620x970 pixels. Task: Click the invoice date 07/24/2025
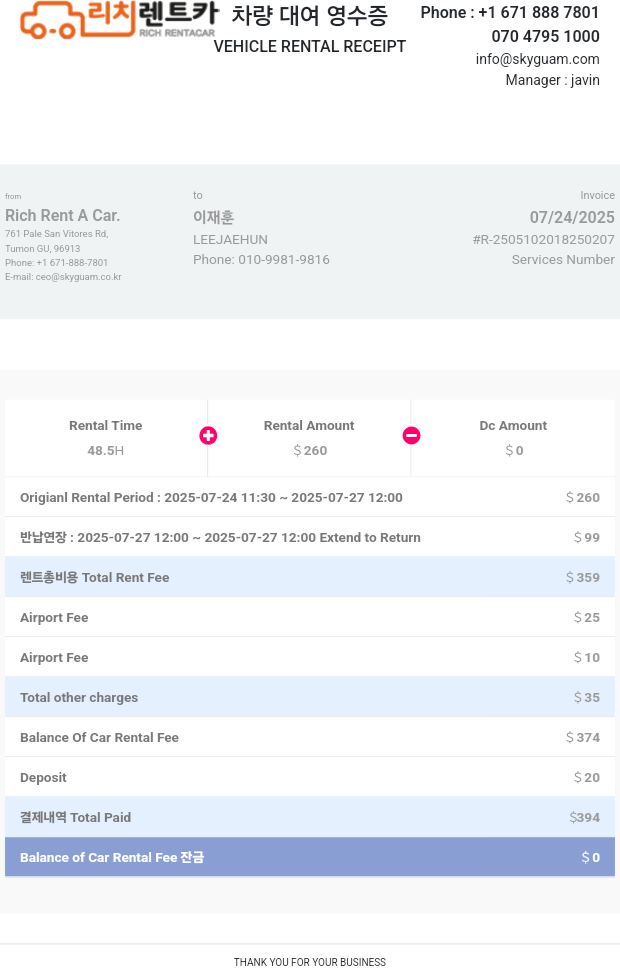tap(572, 217)
